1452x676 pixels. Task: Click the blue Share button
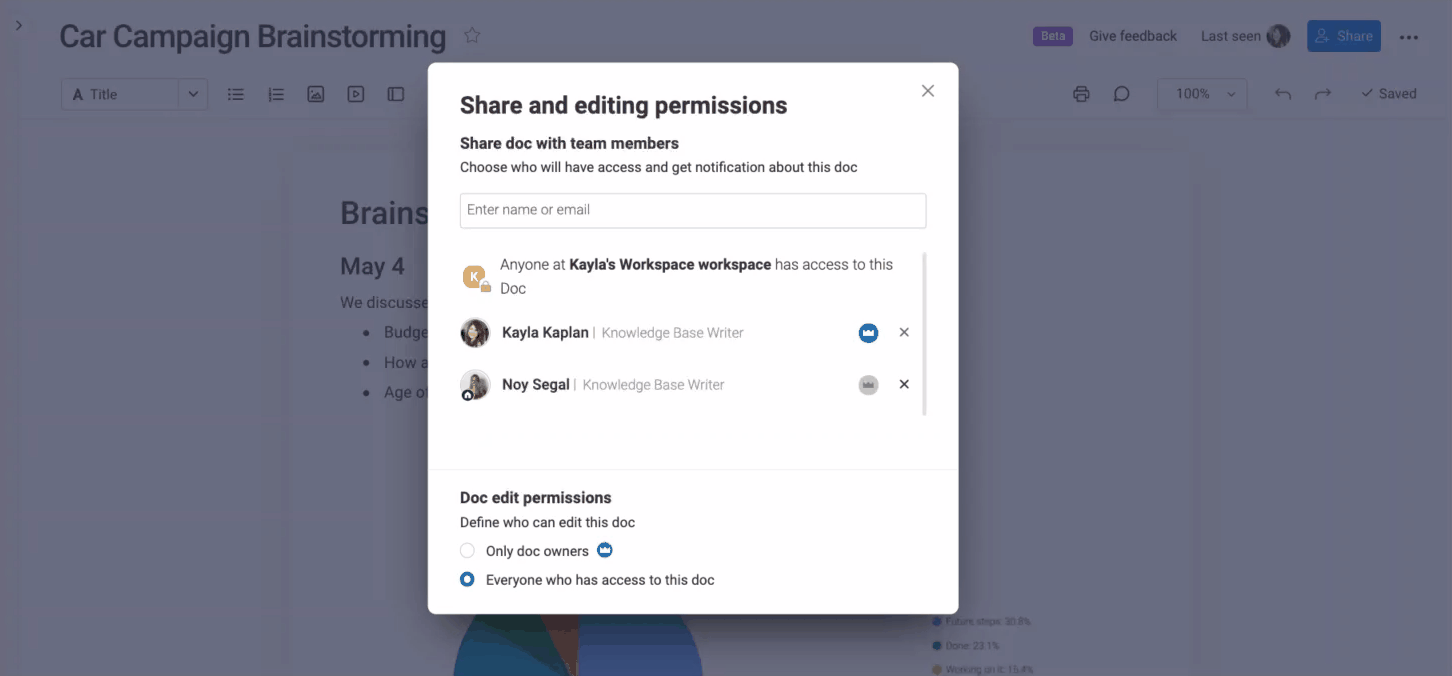click(1344, 36)
